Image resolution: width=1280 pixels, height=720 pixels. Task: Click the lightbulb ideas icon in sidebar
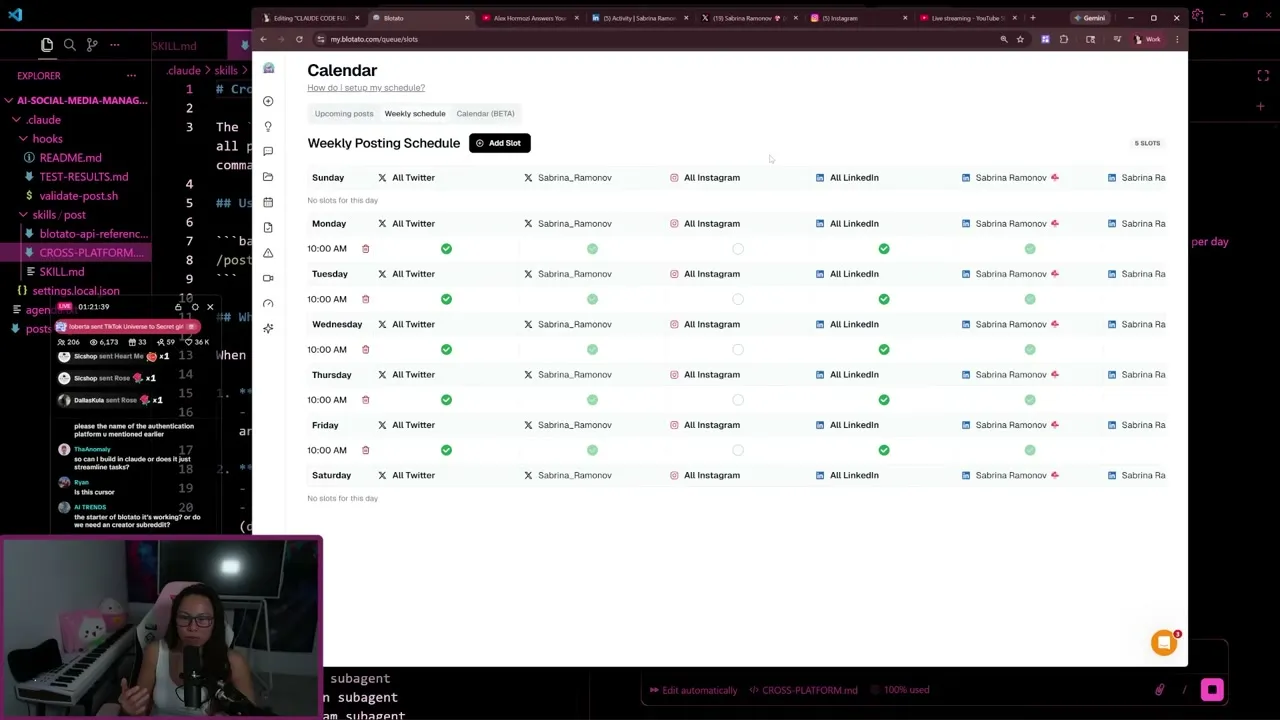268,126
